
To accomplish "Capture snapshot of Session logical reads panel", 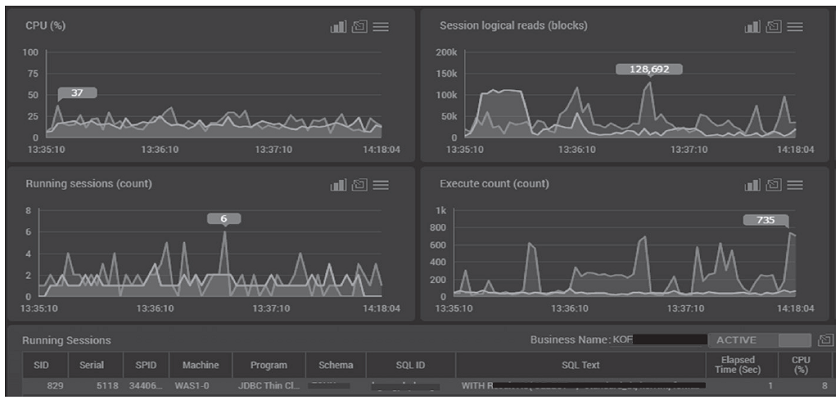I will pyautogui.click(x=773, y=27).
